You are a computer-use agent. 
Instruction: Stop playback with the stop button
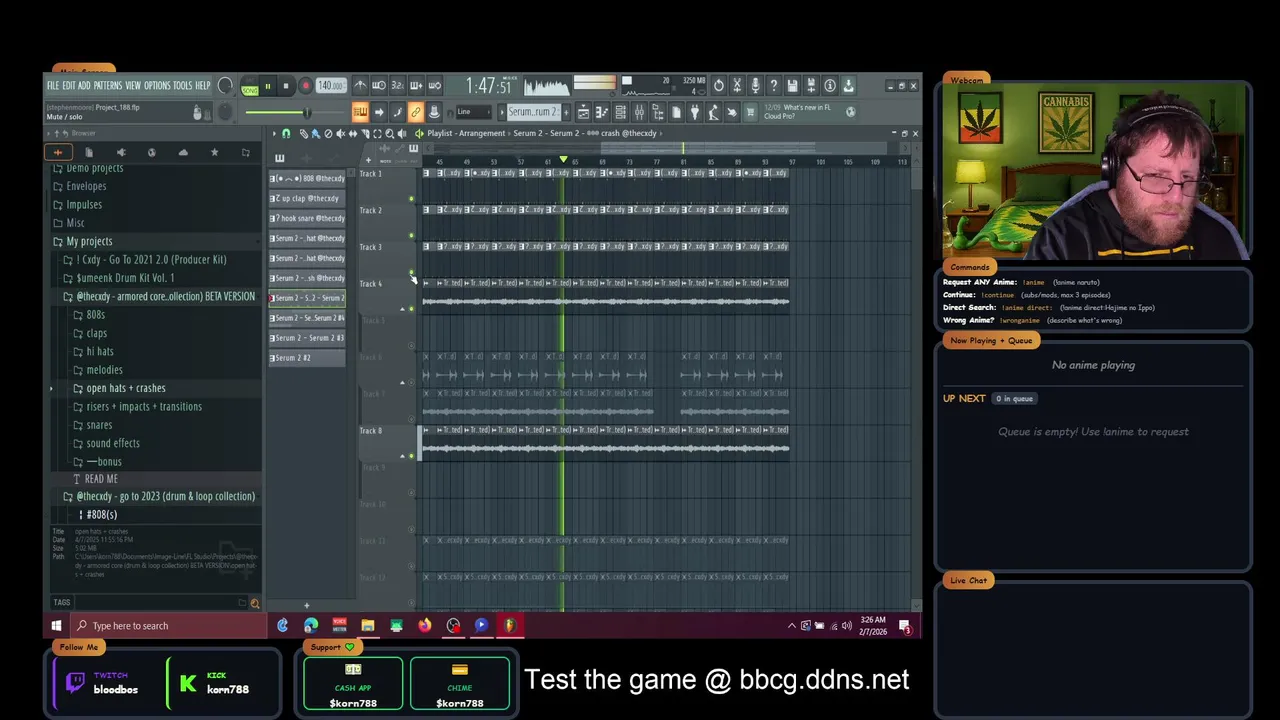point(286,86)
